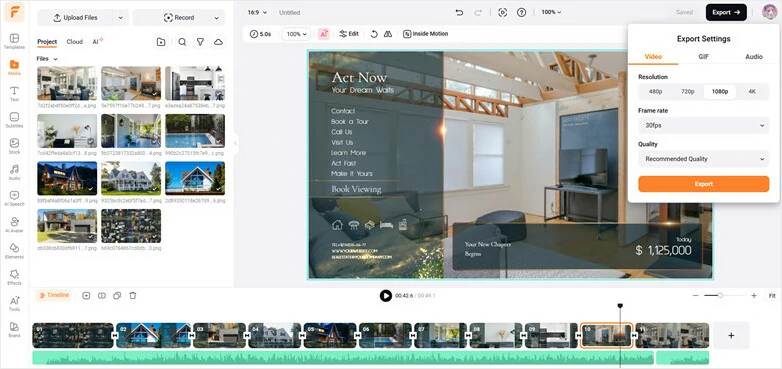The width and height of the screenshot is (782, 369).
Task: Add a scene from timeline toolbar
Action: click(86, 296)
